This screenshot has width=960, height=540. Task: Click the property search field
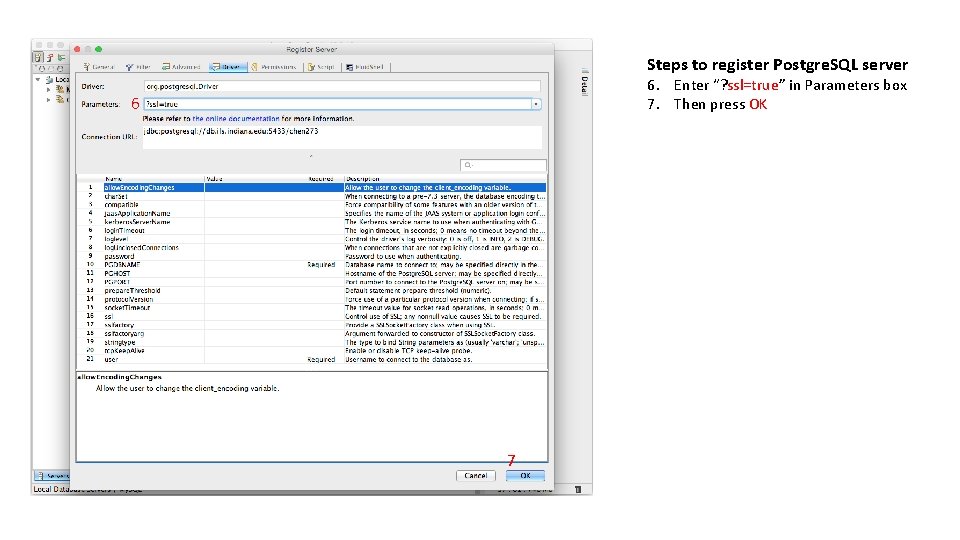point(503,165)
